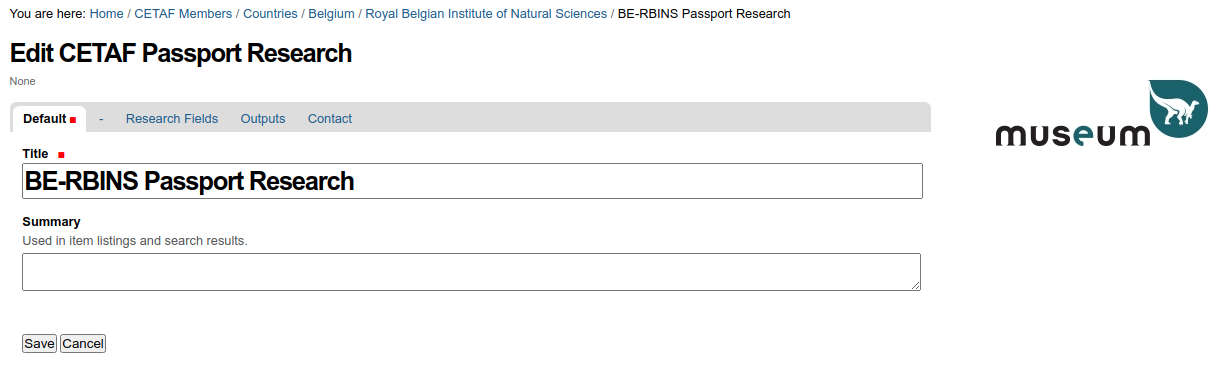Click the red required marker beside Title
Screen dimensions: 1219x374
click(x=61, y=155)
